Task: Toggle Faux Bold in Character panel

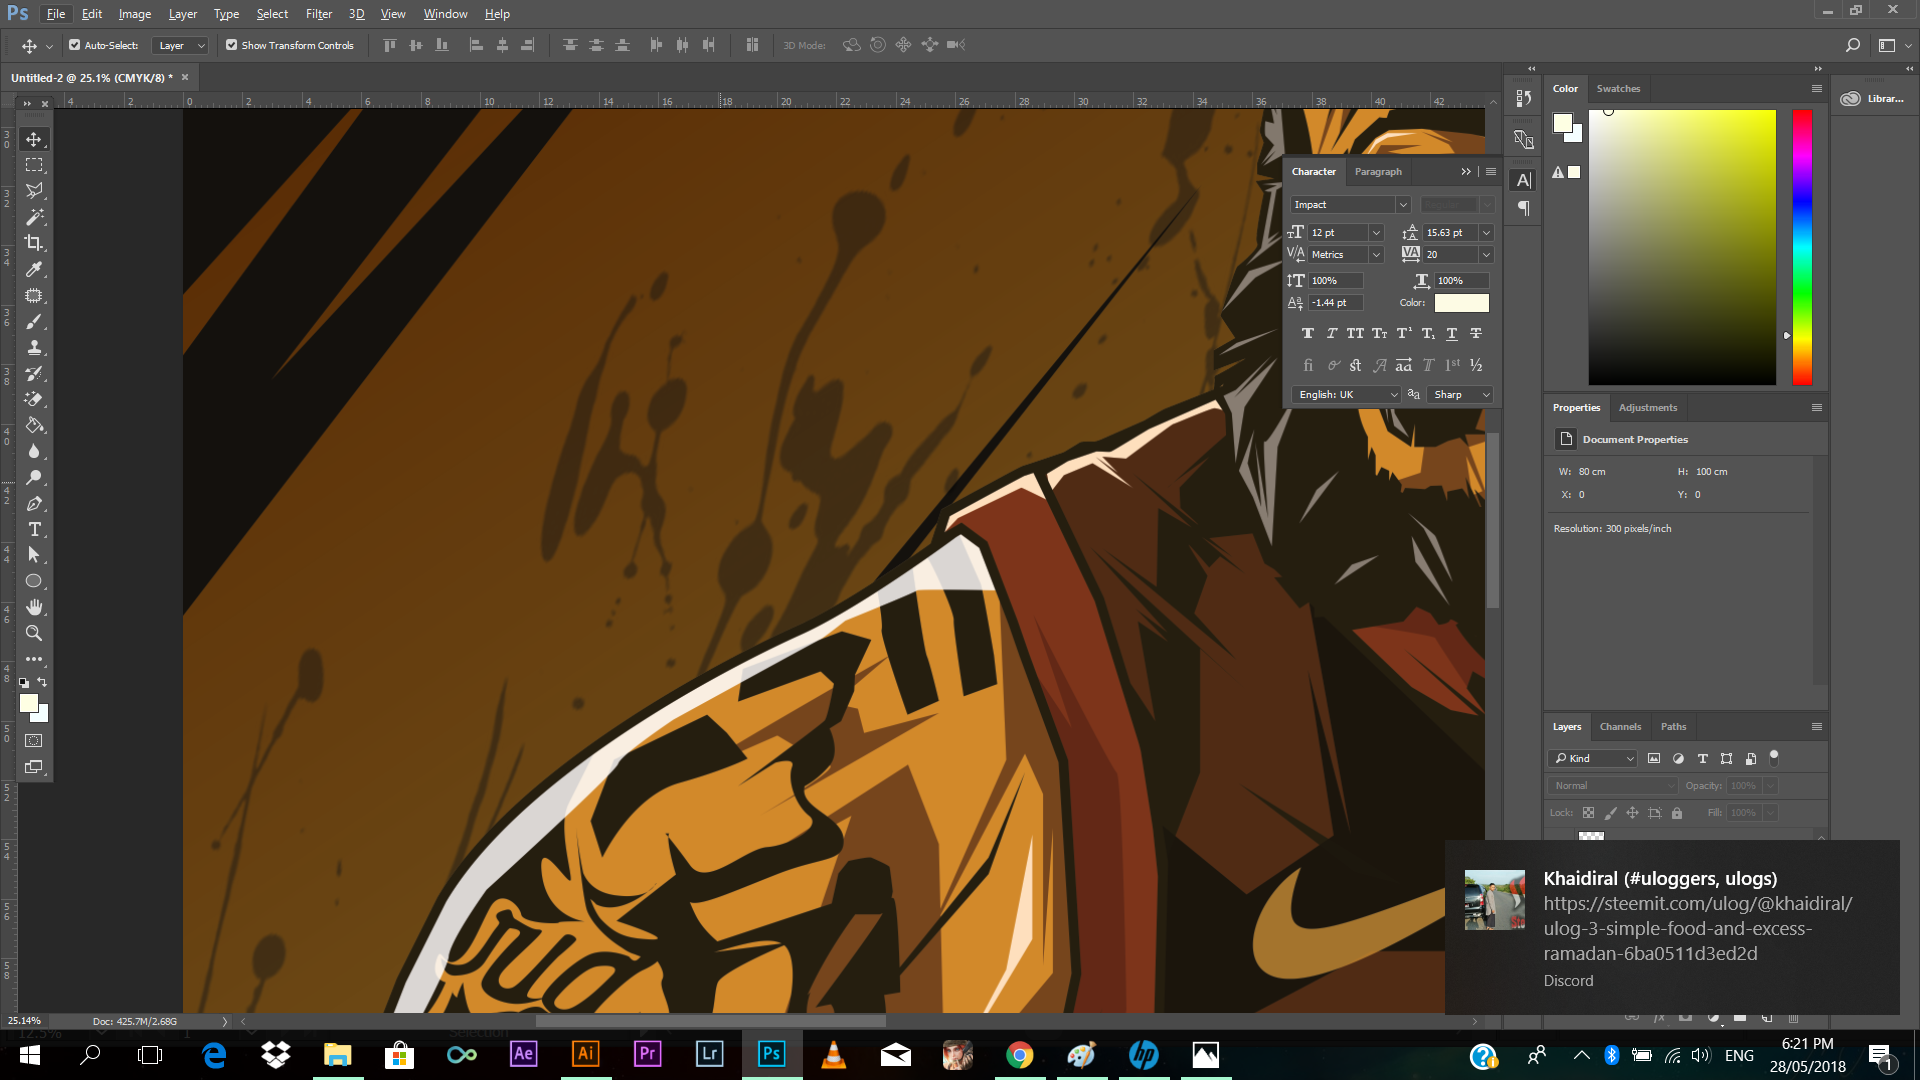Action: click(x=1308, y=333)
